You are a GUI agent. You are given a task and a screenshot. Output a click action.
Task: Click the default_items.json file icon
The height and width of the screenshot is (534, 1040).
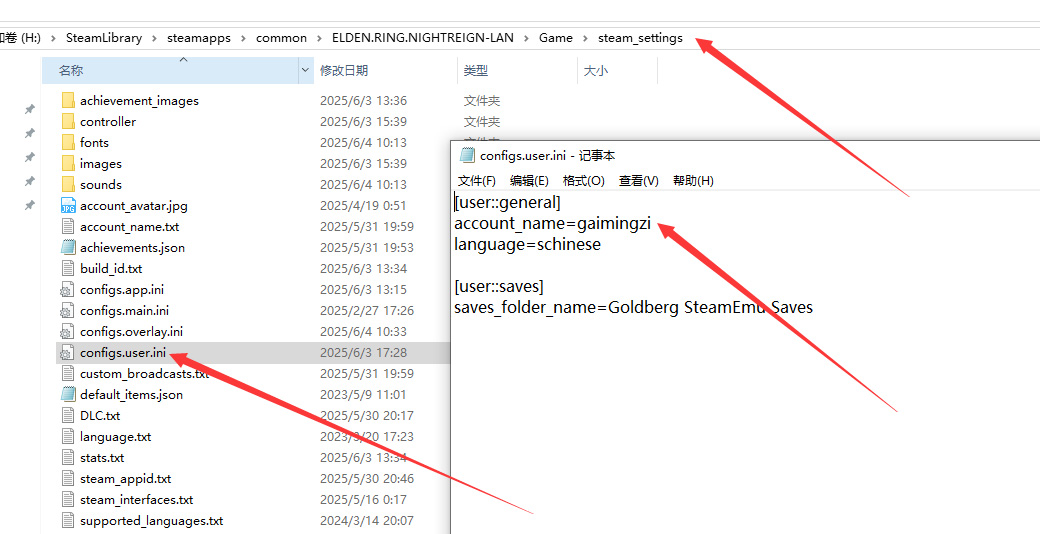click(68, 394)
